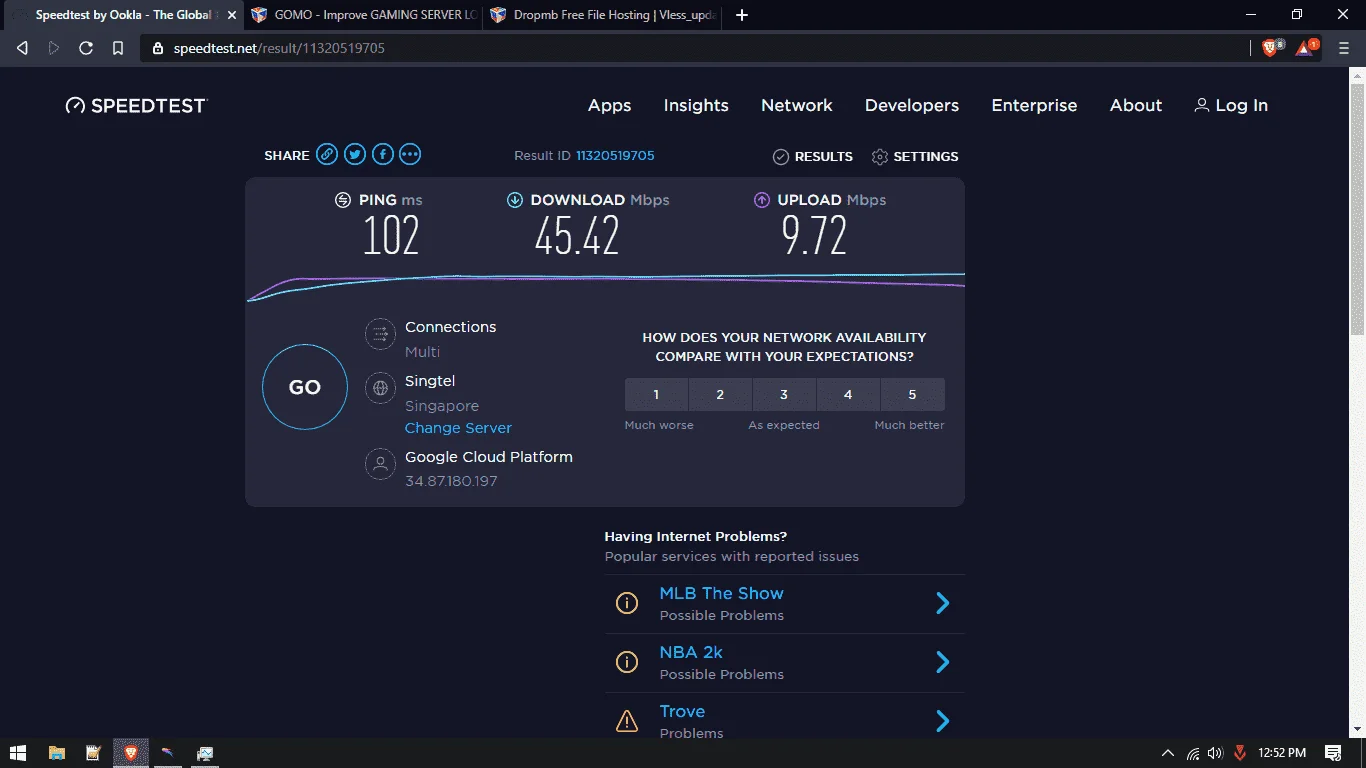1366x768 pixels.
Task: Click the 45.42 download speed value
Action: [x=577, y=236]
